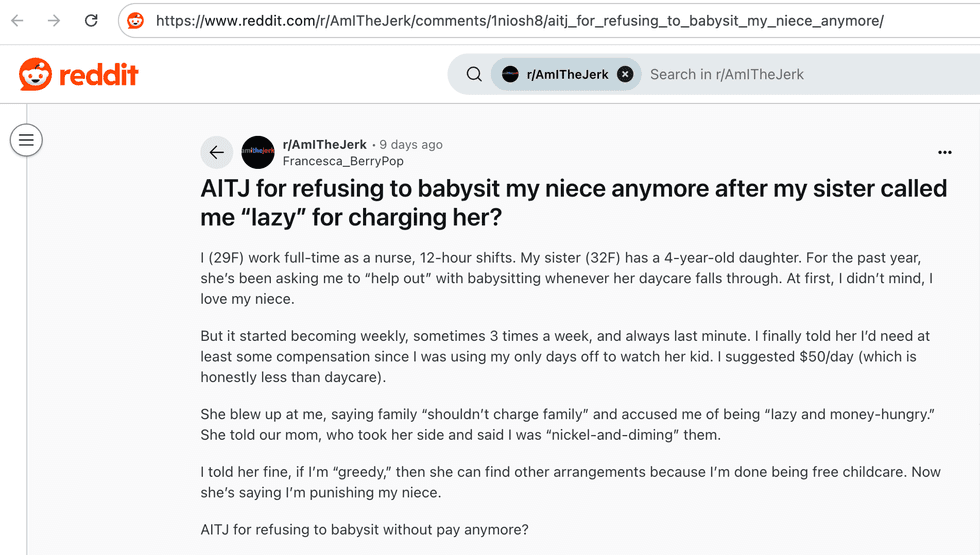Open the amithejerk subreddit avatar

coord(258,152)
